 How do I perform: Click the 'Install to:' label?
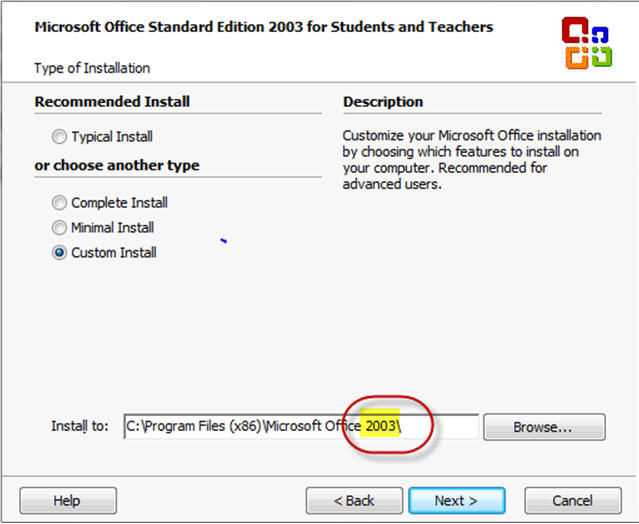[80, 426]
